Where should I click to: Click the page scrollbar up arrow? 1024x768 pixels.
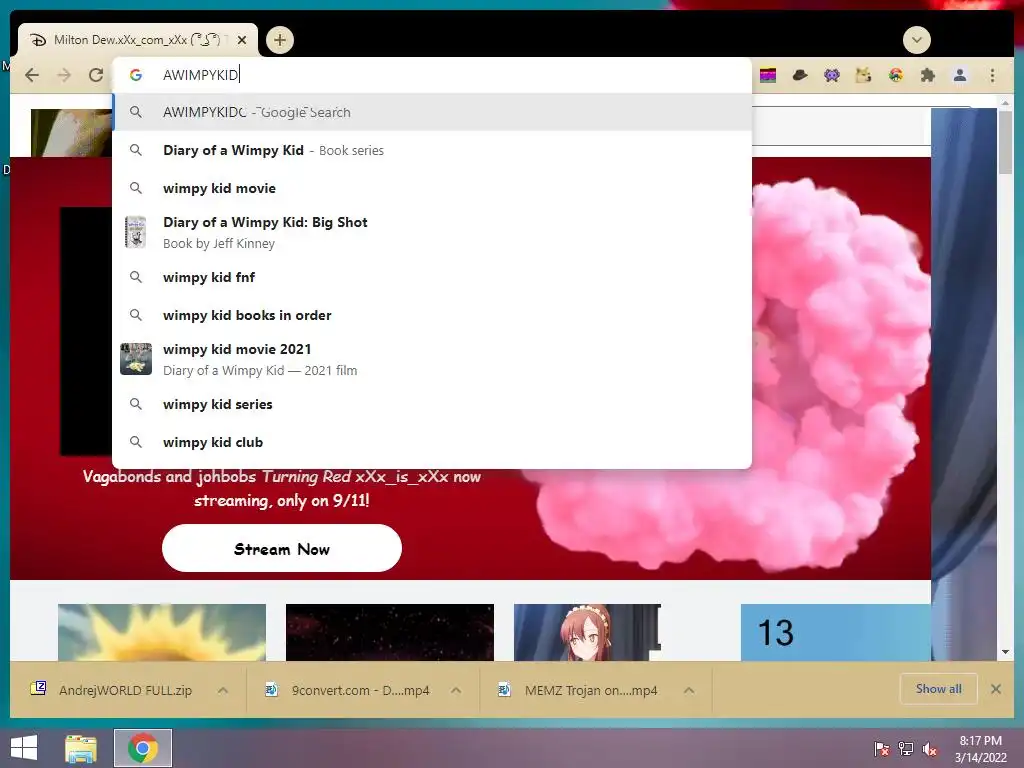click(1005, 103)
